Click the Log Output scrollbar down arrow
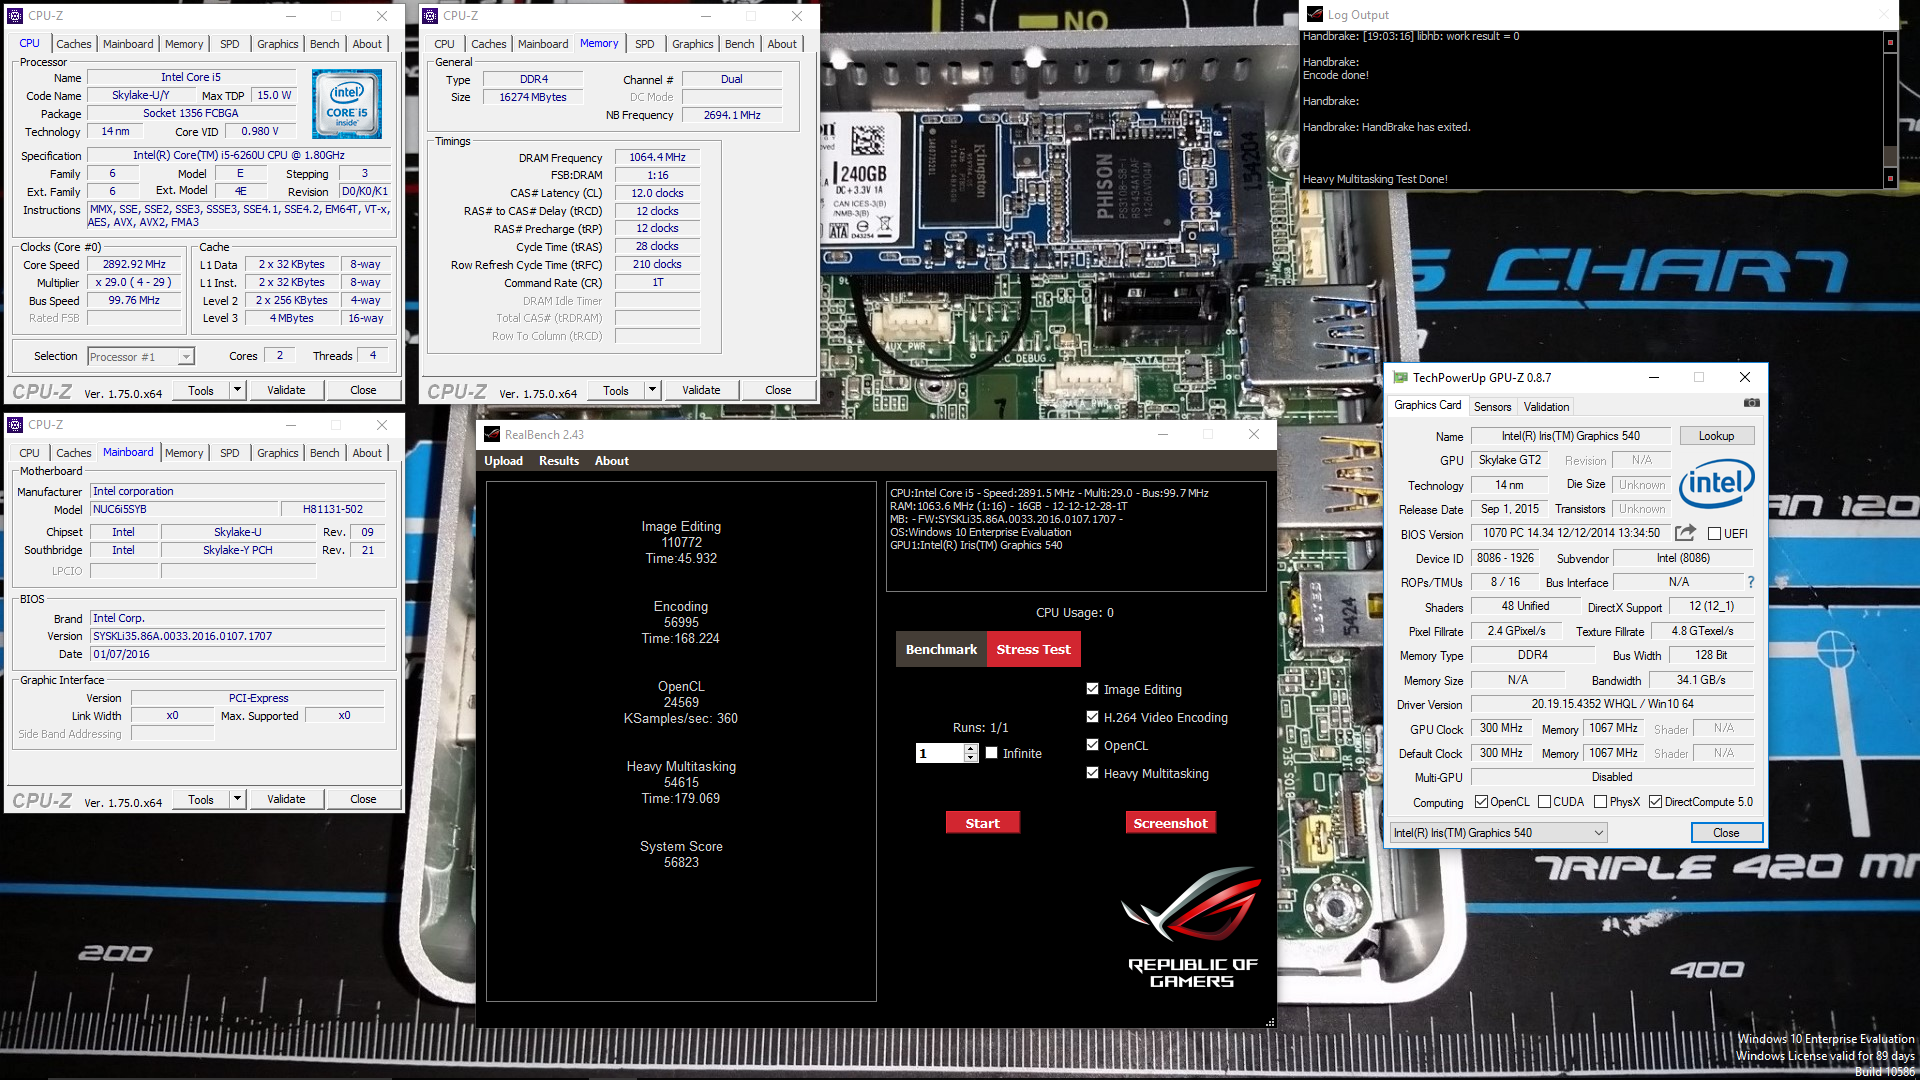 coord(1890,178)
